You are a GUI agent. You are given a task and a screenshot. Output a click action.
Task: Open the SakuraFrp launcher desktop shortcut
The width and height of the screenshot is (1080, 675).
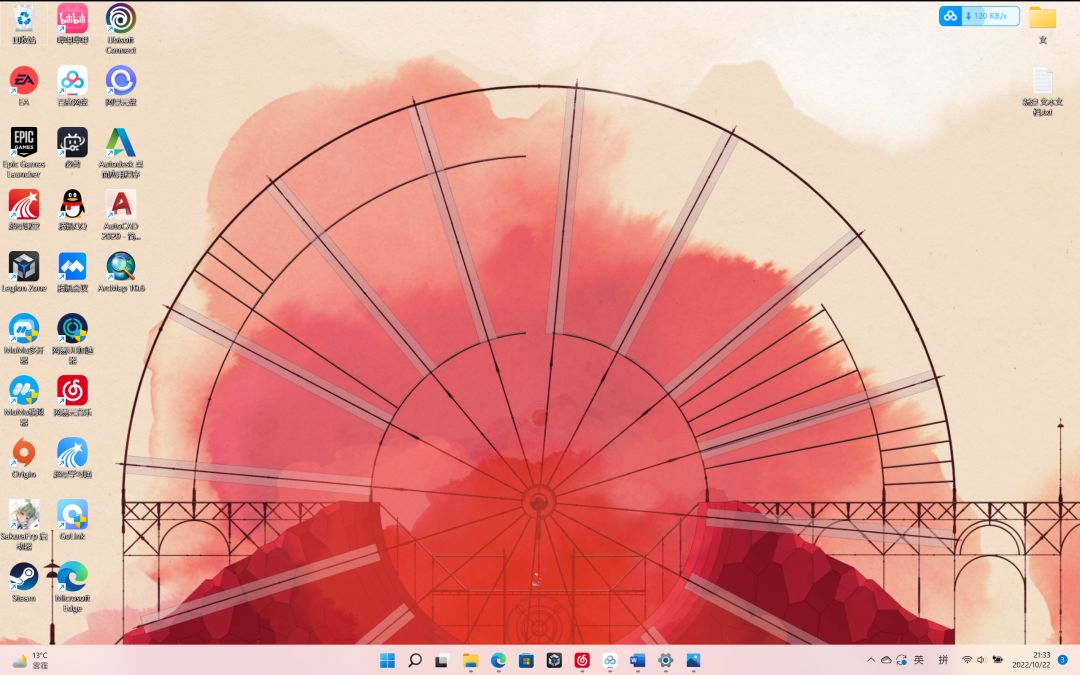point(23,525)
